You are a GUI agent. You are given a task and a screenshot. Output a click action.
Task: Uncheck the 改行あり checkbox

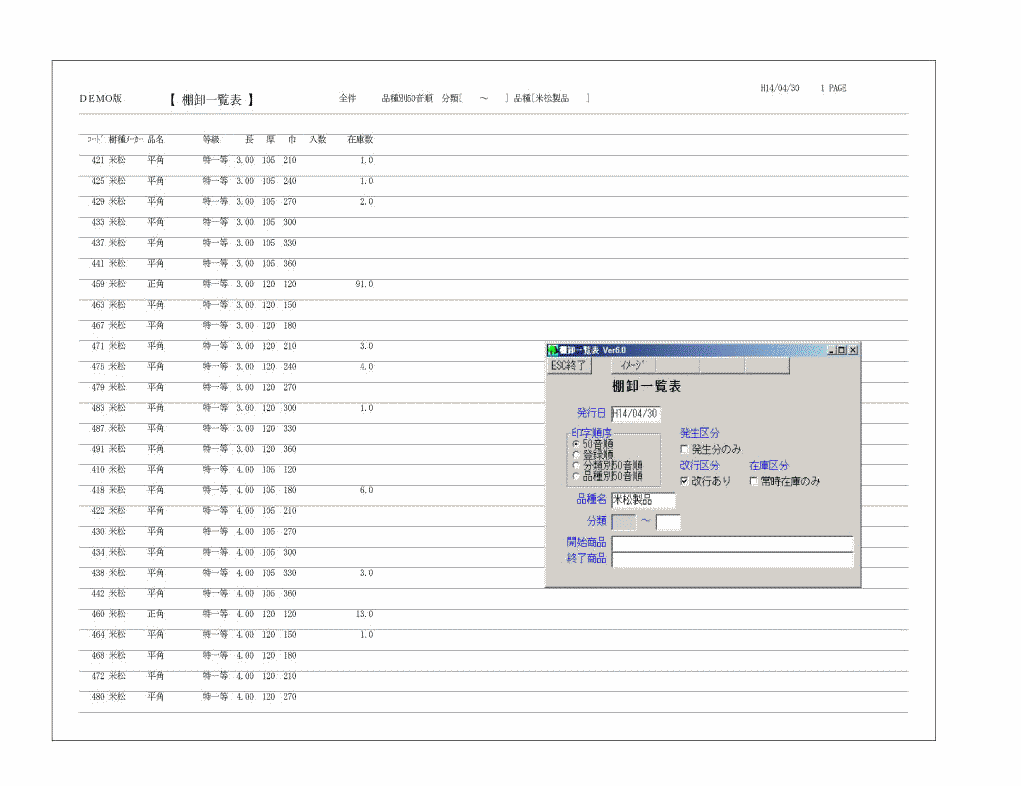[684, 481]
